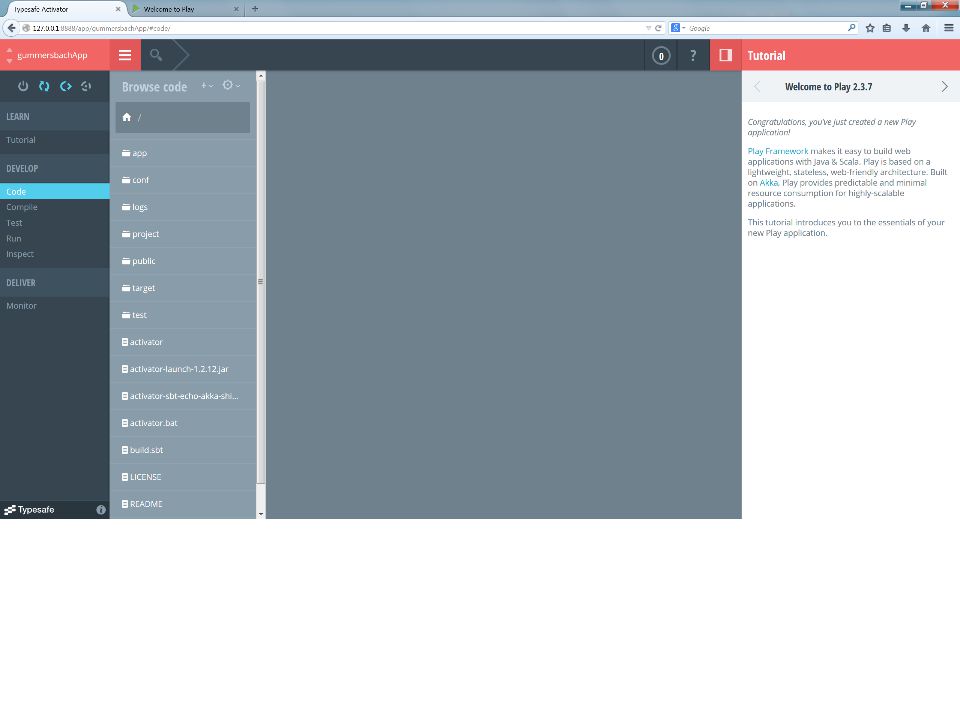Click the dashed-circle status icon in sidebar
Screen dimensions: 960x720
86,86
